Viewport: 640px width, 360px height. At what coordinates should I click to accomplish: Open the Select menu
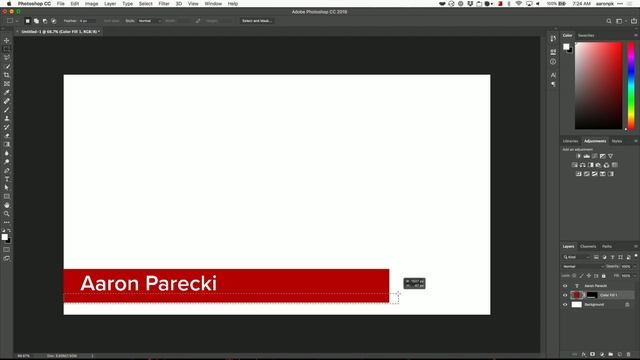coord(145,4)
